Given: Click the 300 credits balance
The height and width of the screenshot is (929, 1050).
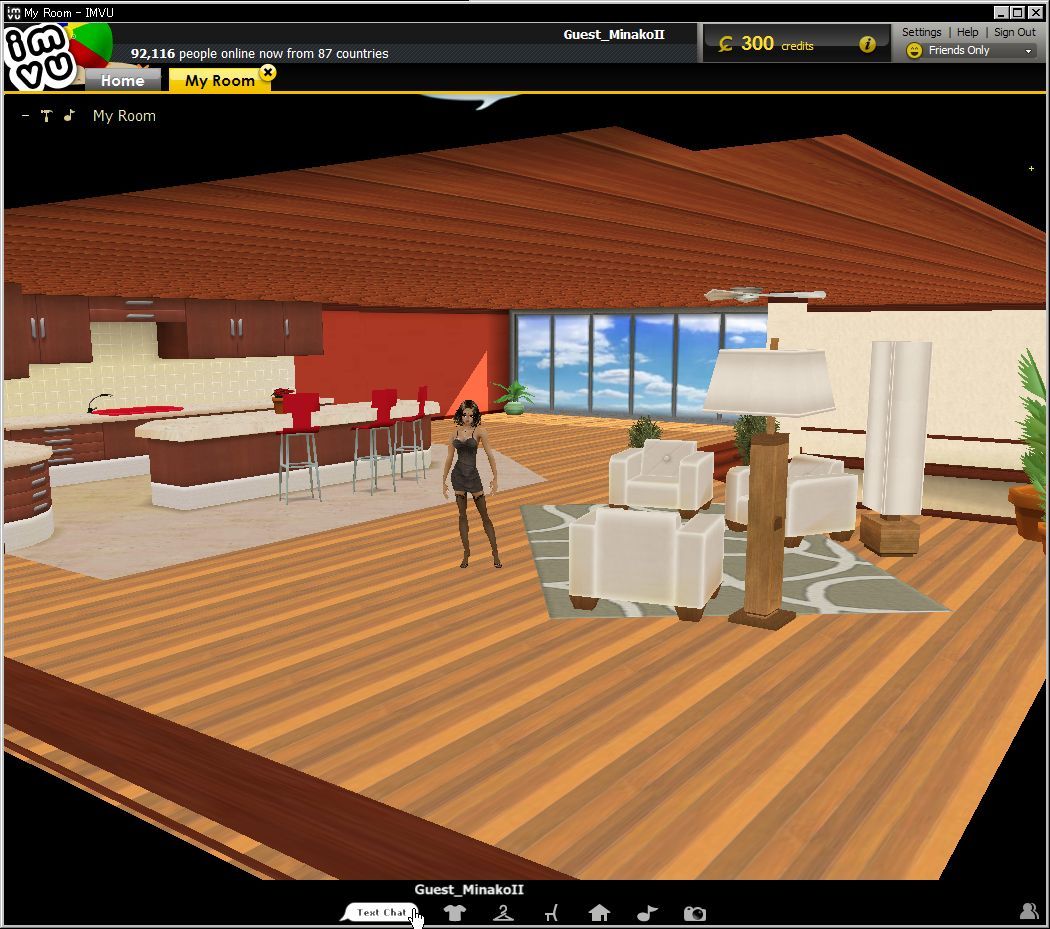Looking at the screenshot, I should (x=766, y=44).
